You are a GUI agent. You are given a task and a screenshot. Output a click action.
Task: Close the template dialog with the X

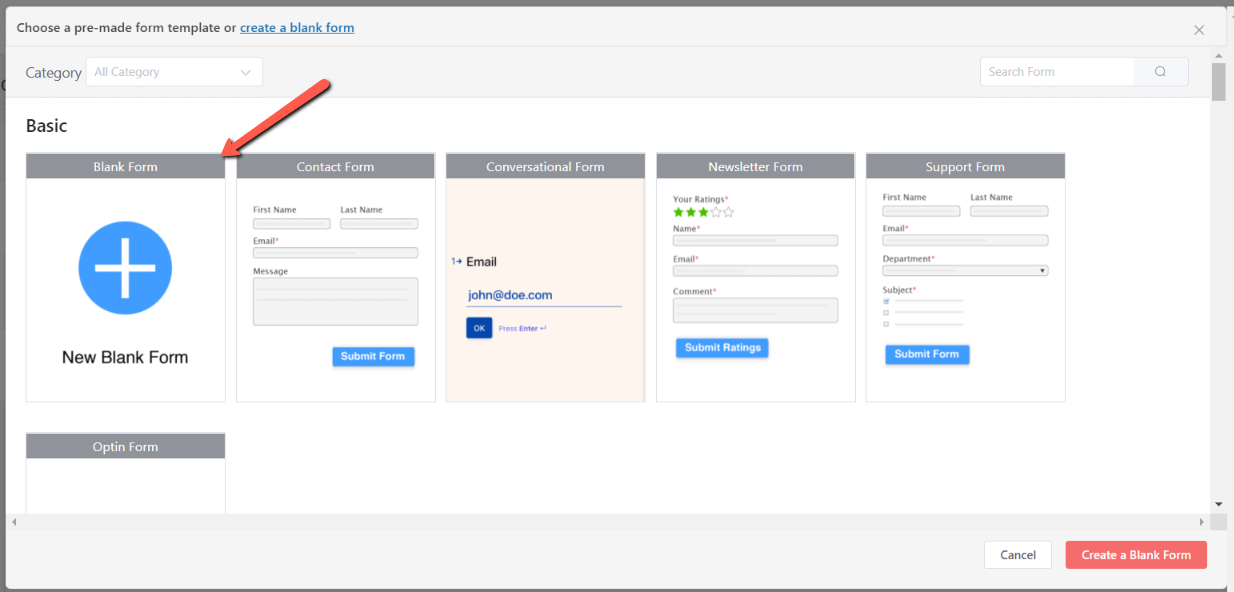[1199, 30]
